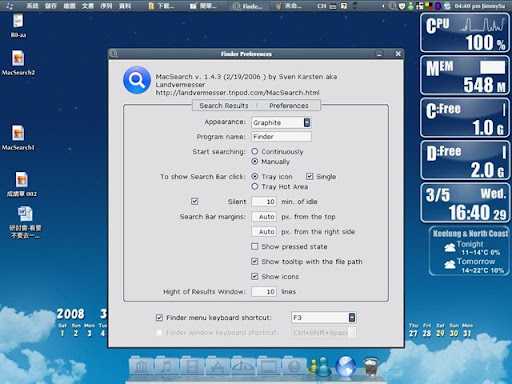Open the Applications folder in dock
The height and width of the screenshot is (384, 512).
tap(217, 366)
